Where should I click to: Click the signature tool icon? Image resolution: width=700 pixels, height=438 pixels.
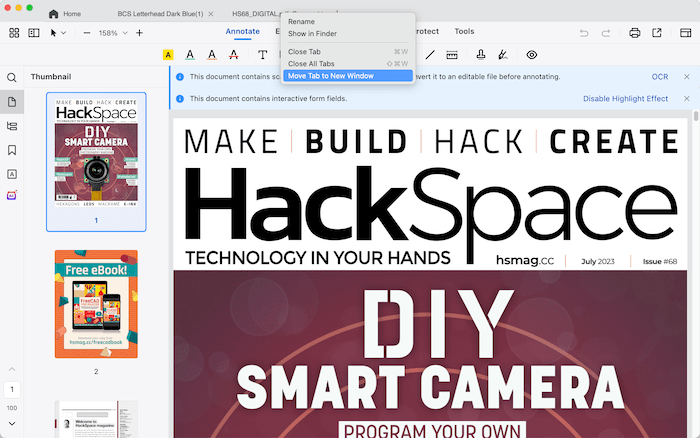[x=503, y=55]
